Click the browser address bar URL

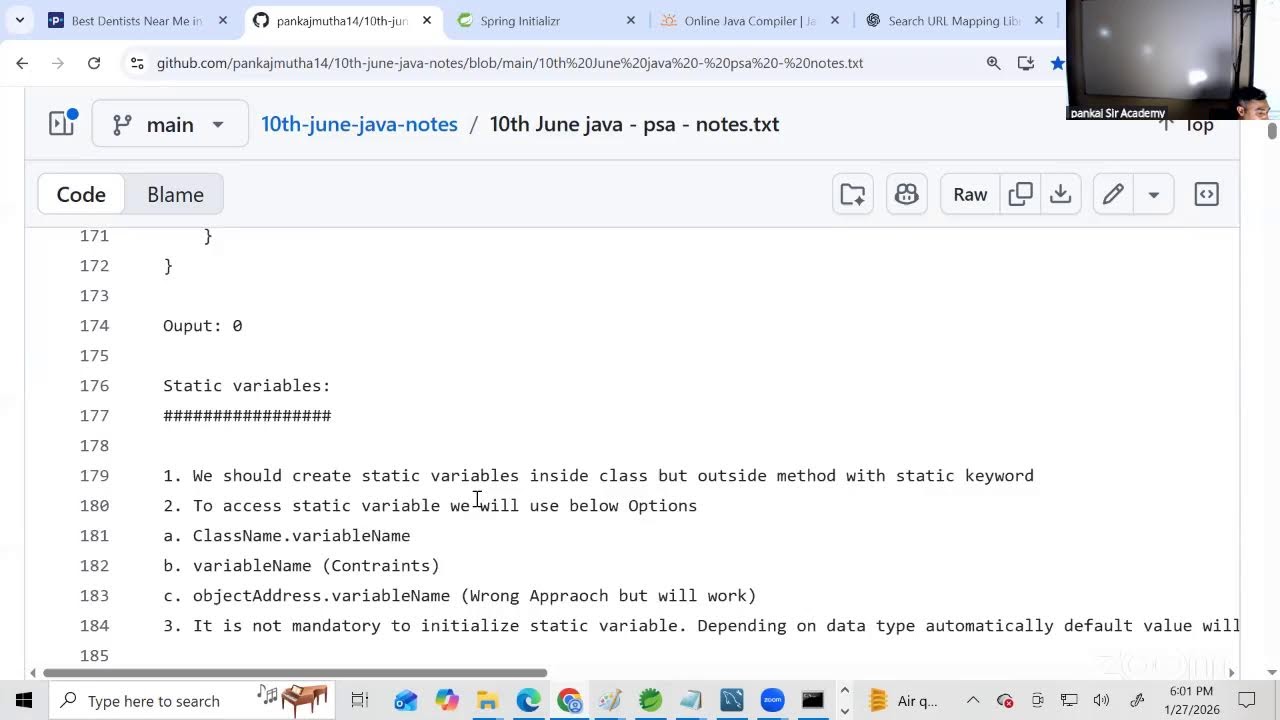tap(510, 63)
